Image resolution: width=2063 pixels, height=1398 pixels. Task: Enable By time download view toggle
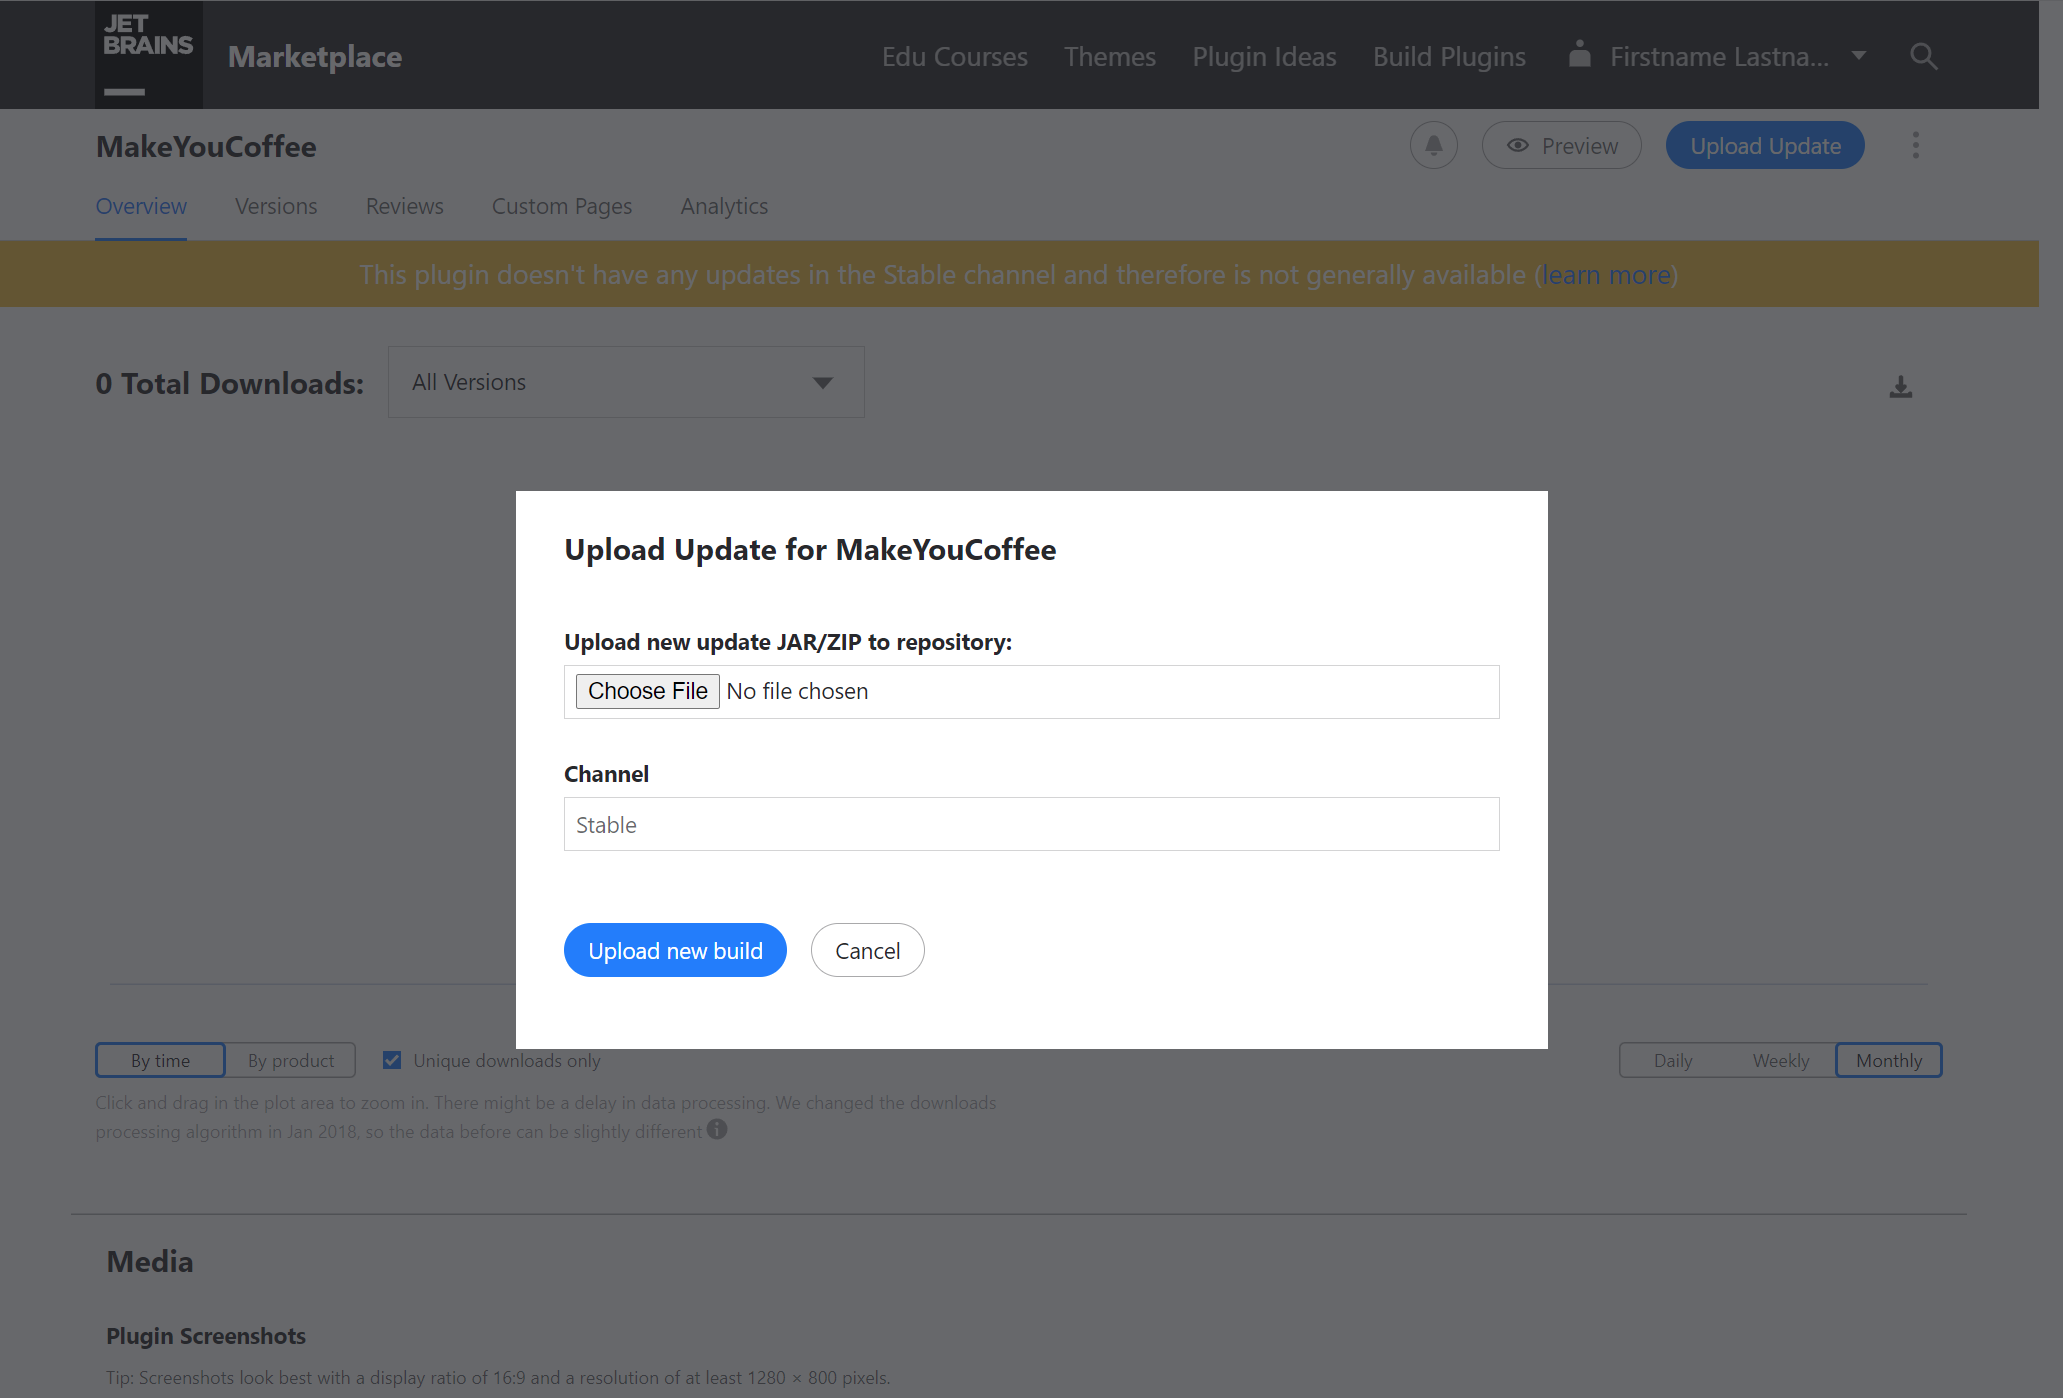[159, 1059]
